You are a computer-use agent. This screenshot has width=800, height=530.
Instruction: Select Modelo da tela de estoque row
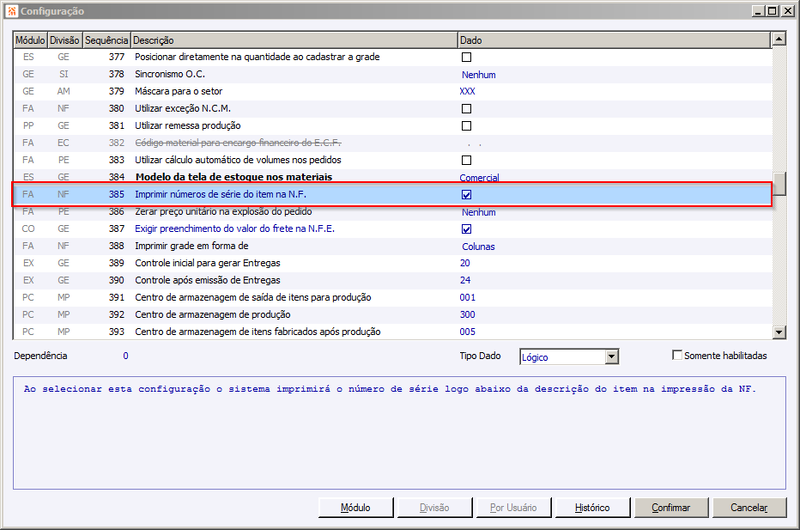click(392, 177)
